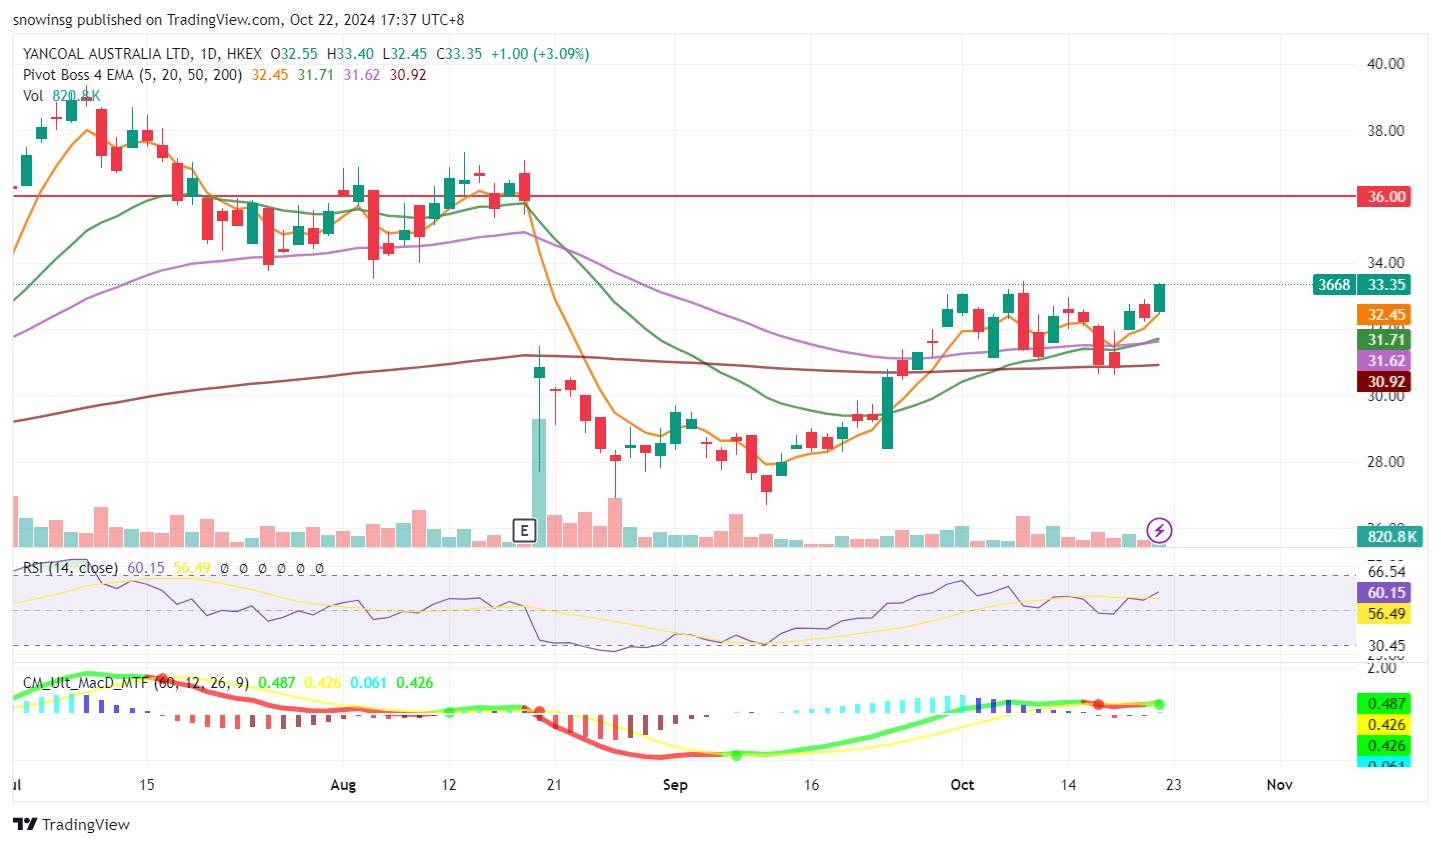
Task: Click the 40.00 price axis tick
Action: 1385,64
